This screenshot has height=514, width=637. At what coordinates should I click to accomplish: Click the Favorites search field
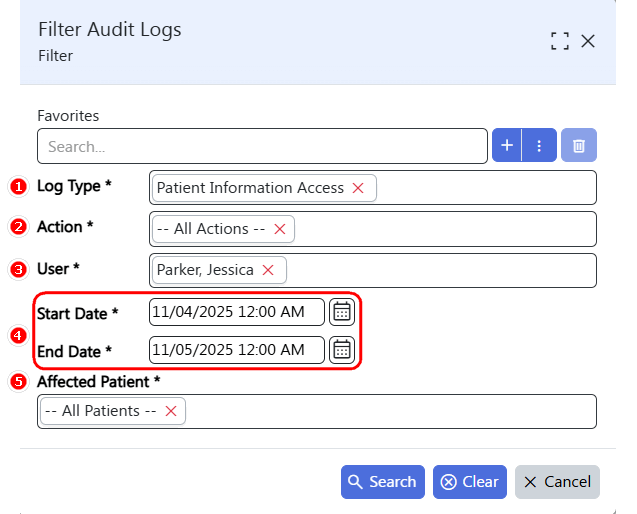(x=262, y=146)
